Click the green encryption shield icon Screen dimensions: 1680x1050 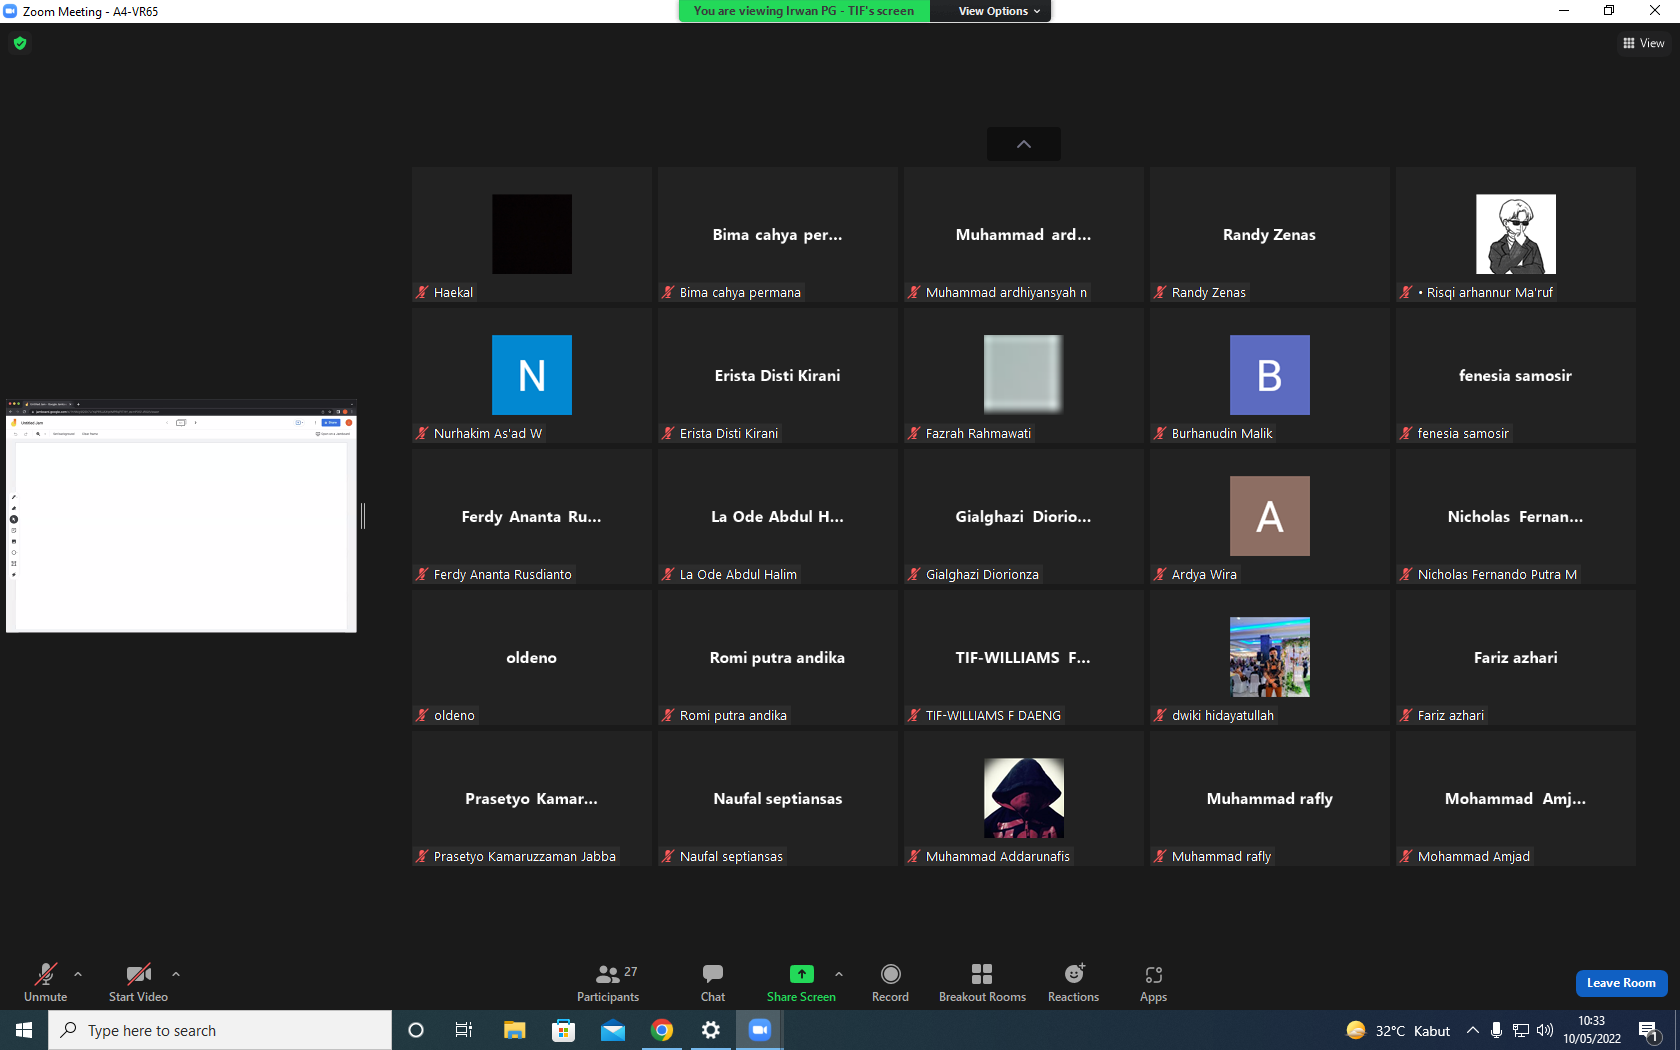pos(20,43)
